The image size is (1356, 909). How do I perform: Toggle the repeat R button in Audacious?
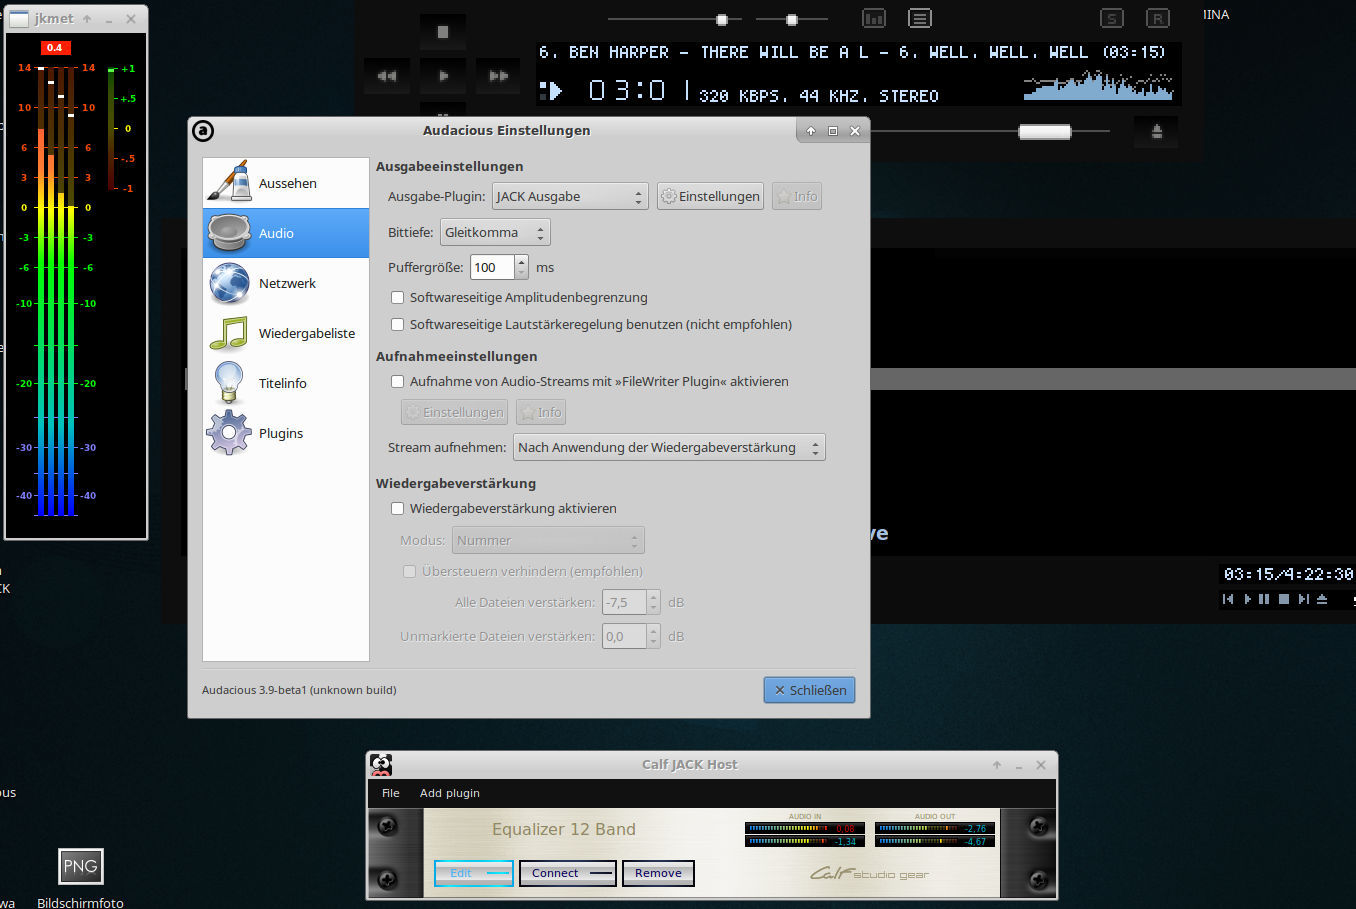point(1157,18)
